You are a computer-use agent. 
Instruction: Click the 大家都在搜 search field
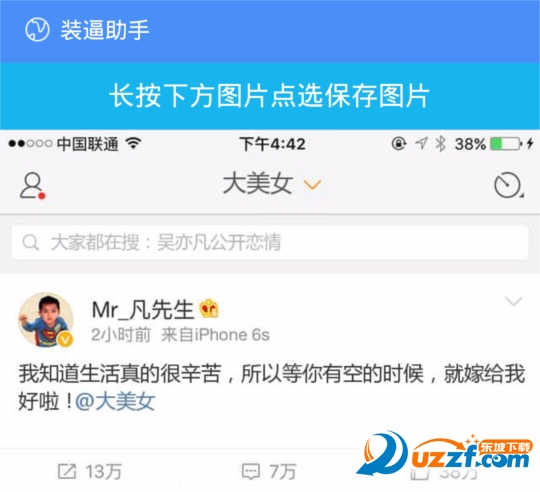tap(270, 242)
